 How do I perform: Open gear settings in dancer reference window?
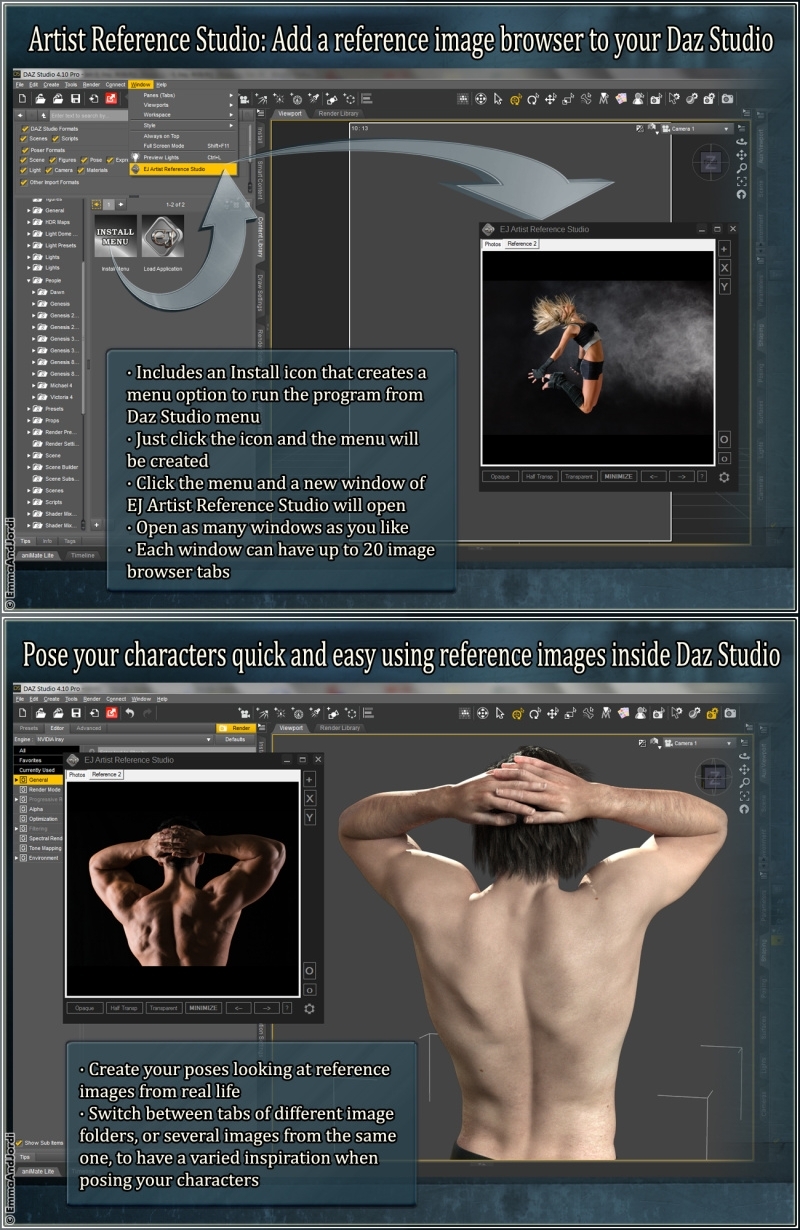click(x=724, y=477)
